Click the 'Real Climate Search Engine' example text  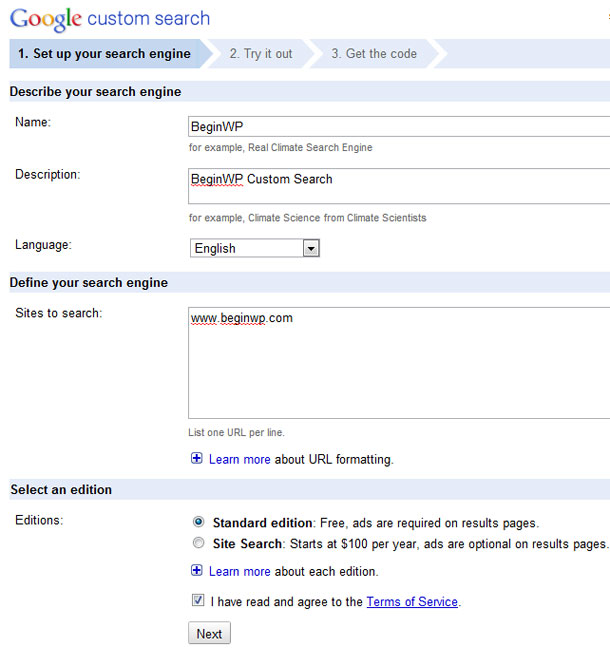310,147
